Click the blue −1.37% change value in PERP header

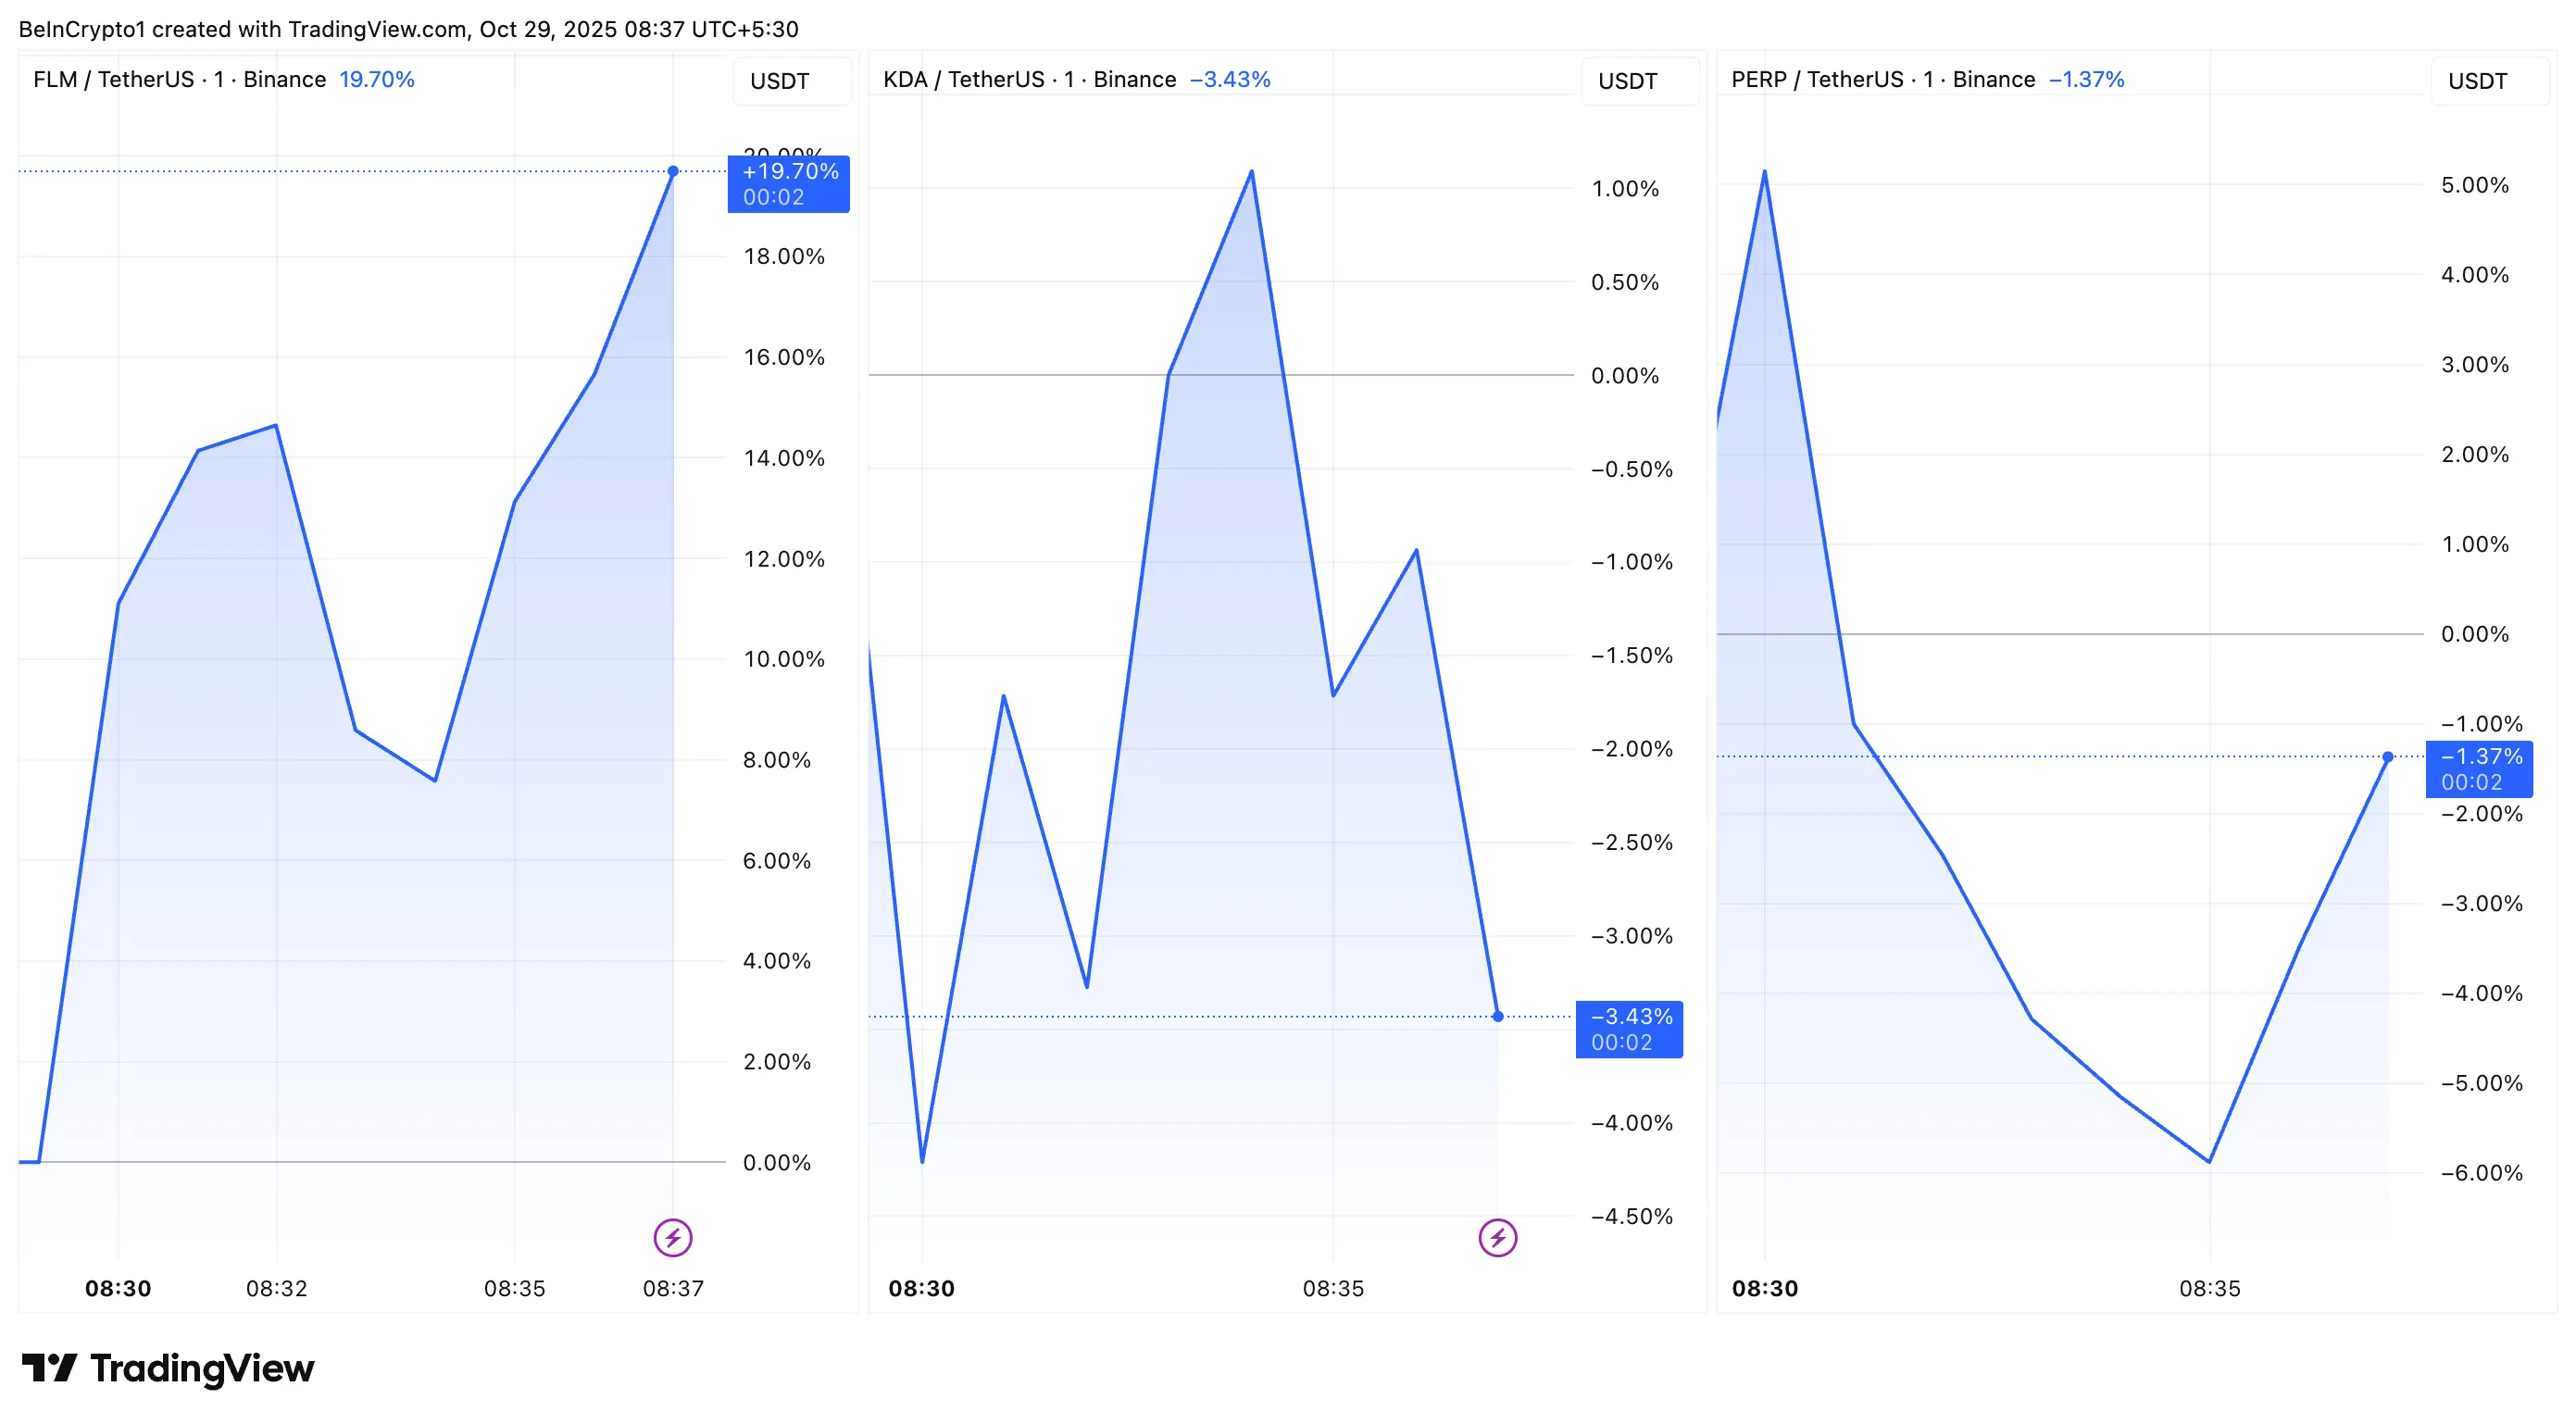(x=2087, y=78)
